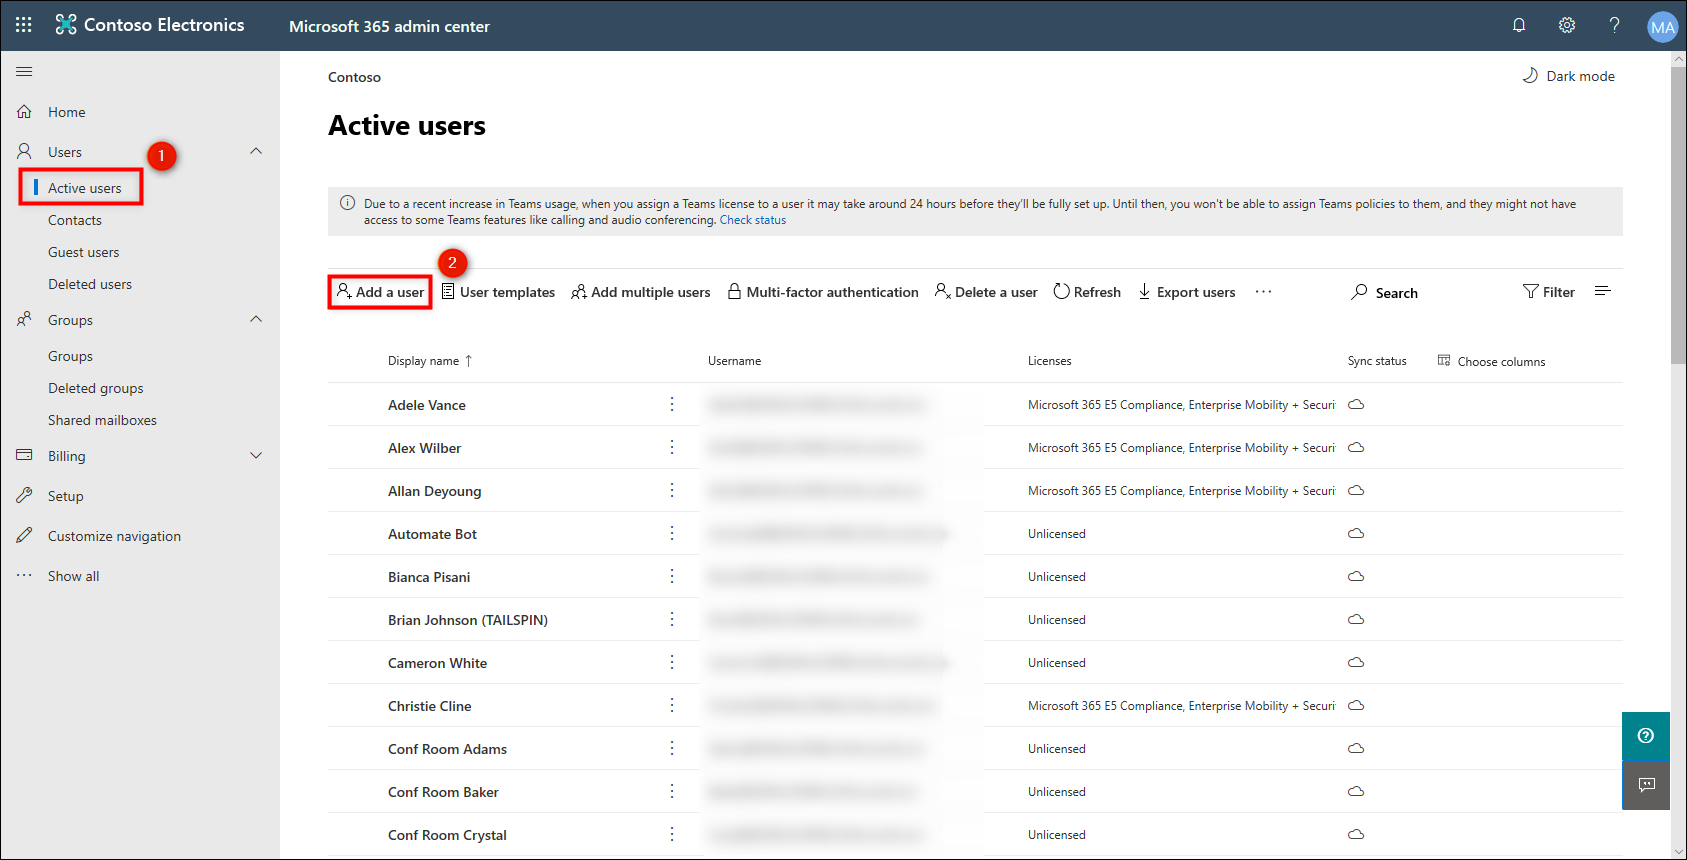Click Add multiple users
The height and width of the screenshot is (860, 1687).
[641, 292]
